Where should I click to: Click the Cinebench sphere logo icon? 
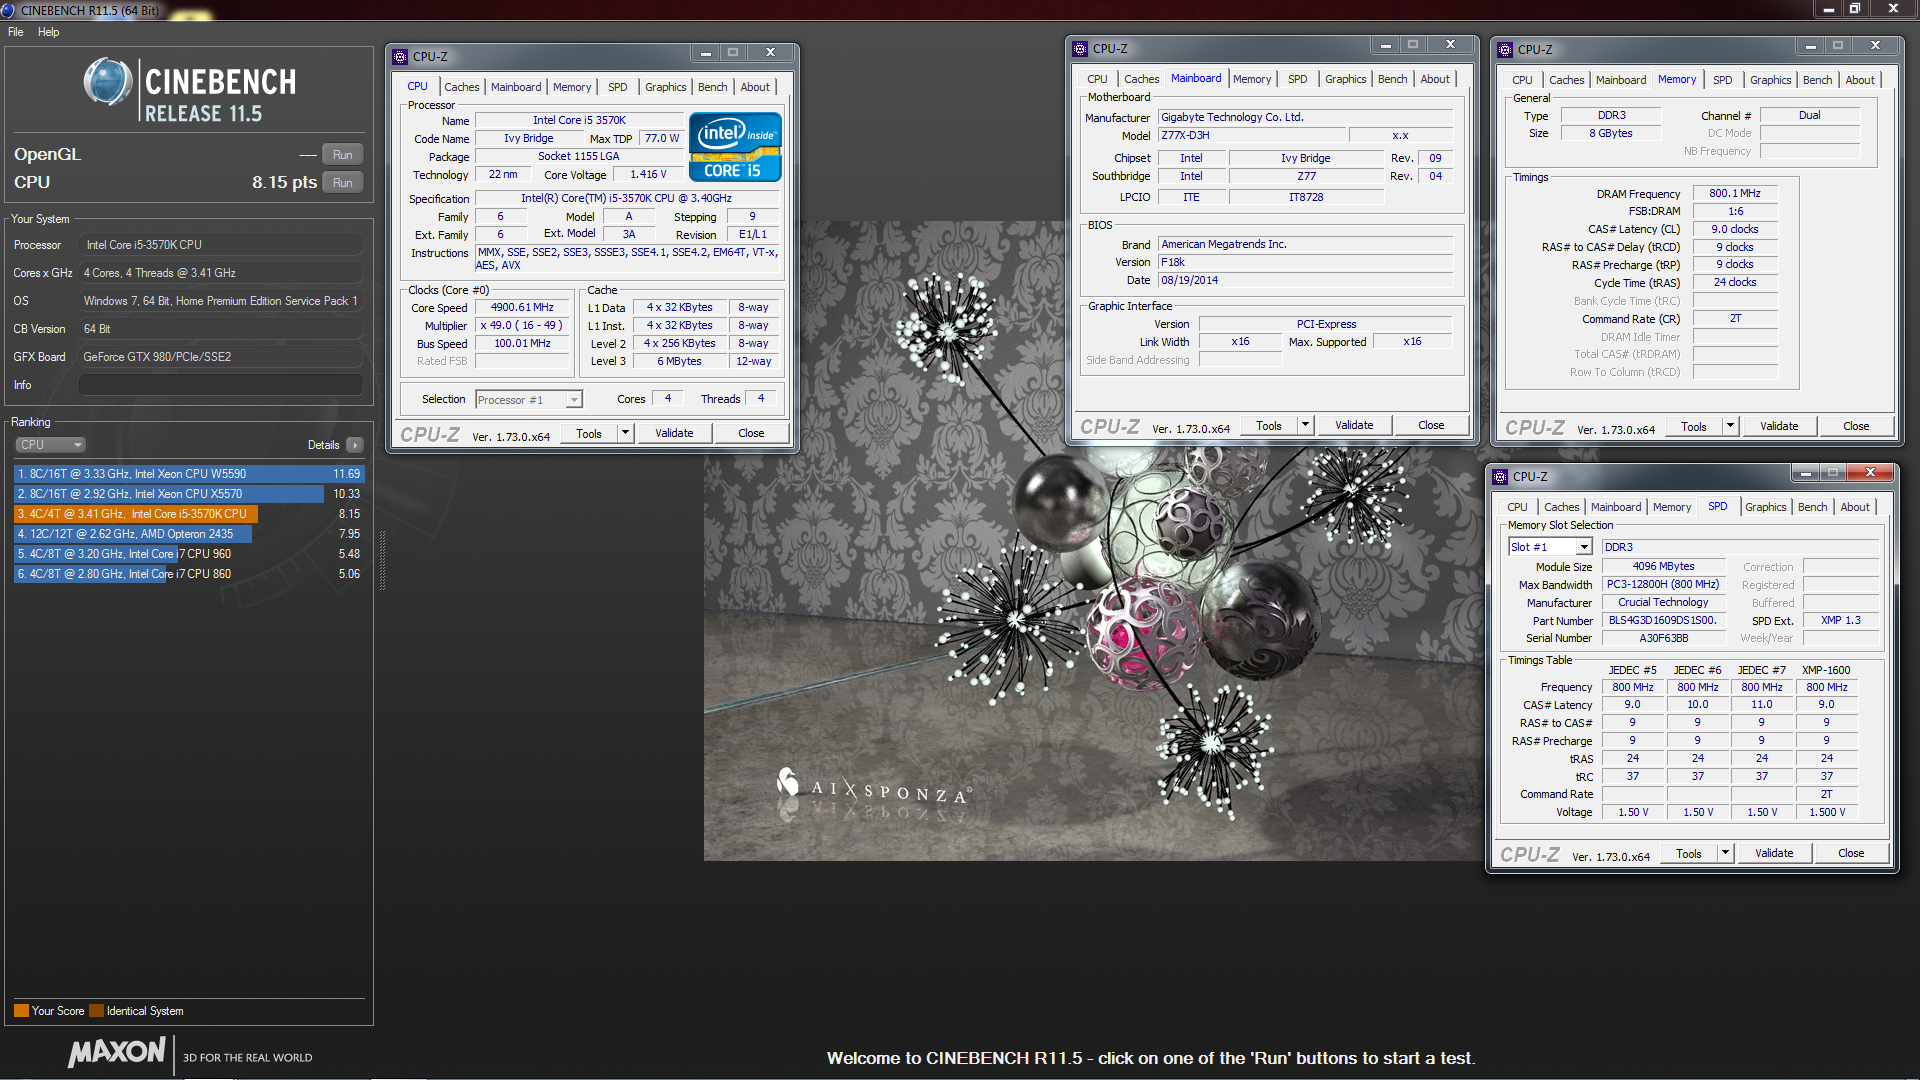tap(108, 82)
